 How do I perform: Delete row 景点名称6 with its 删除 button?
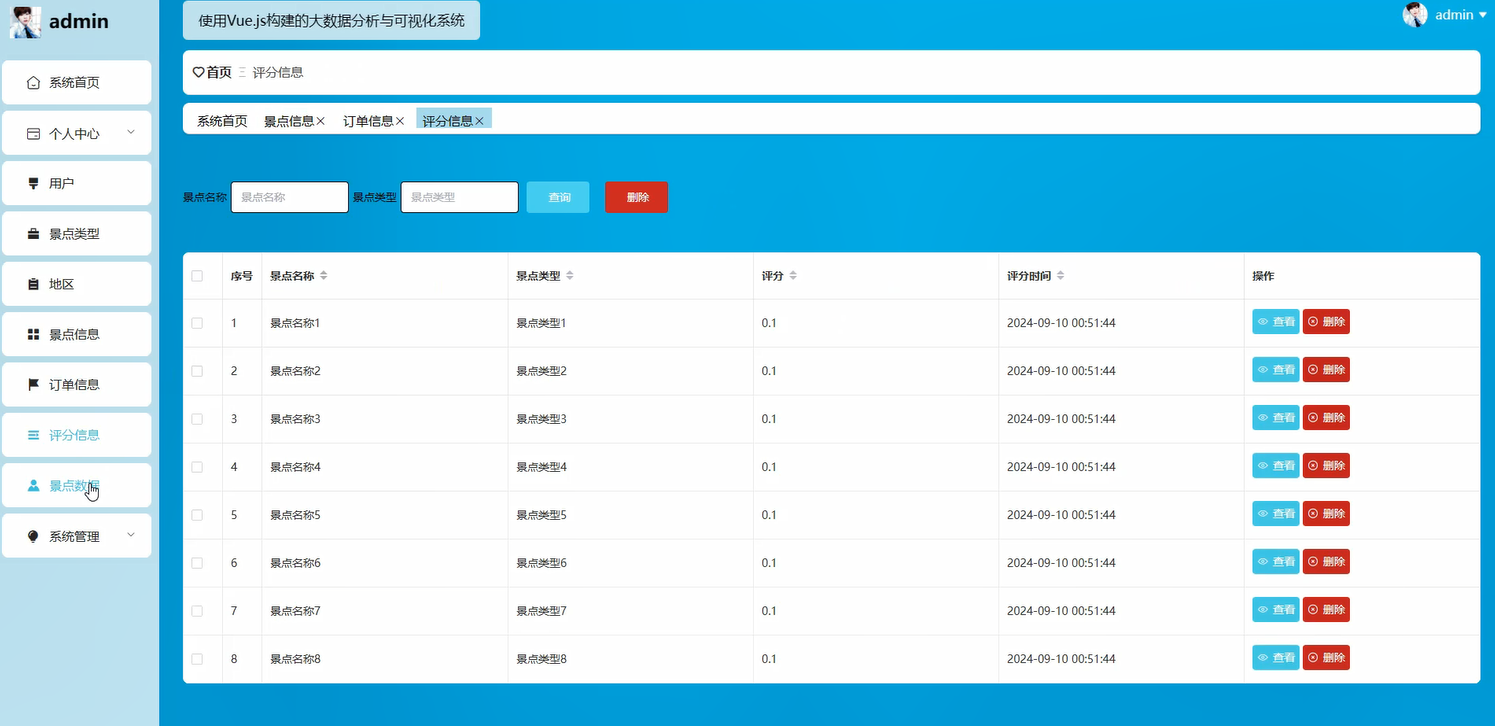pos(1326,562)
